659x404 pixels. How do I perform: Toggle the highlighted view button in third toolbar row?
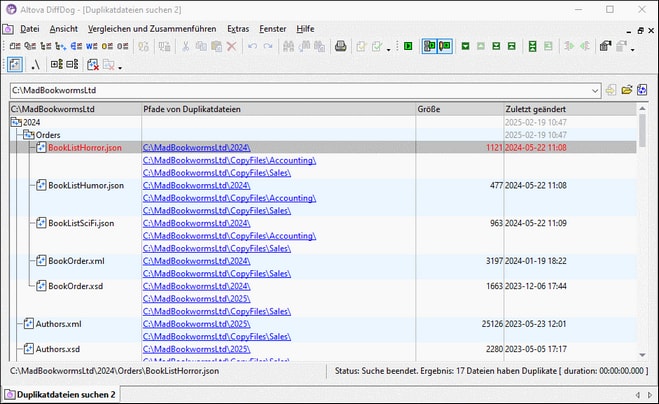(x=15, y=65)
